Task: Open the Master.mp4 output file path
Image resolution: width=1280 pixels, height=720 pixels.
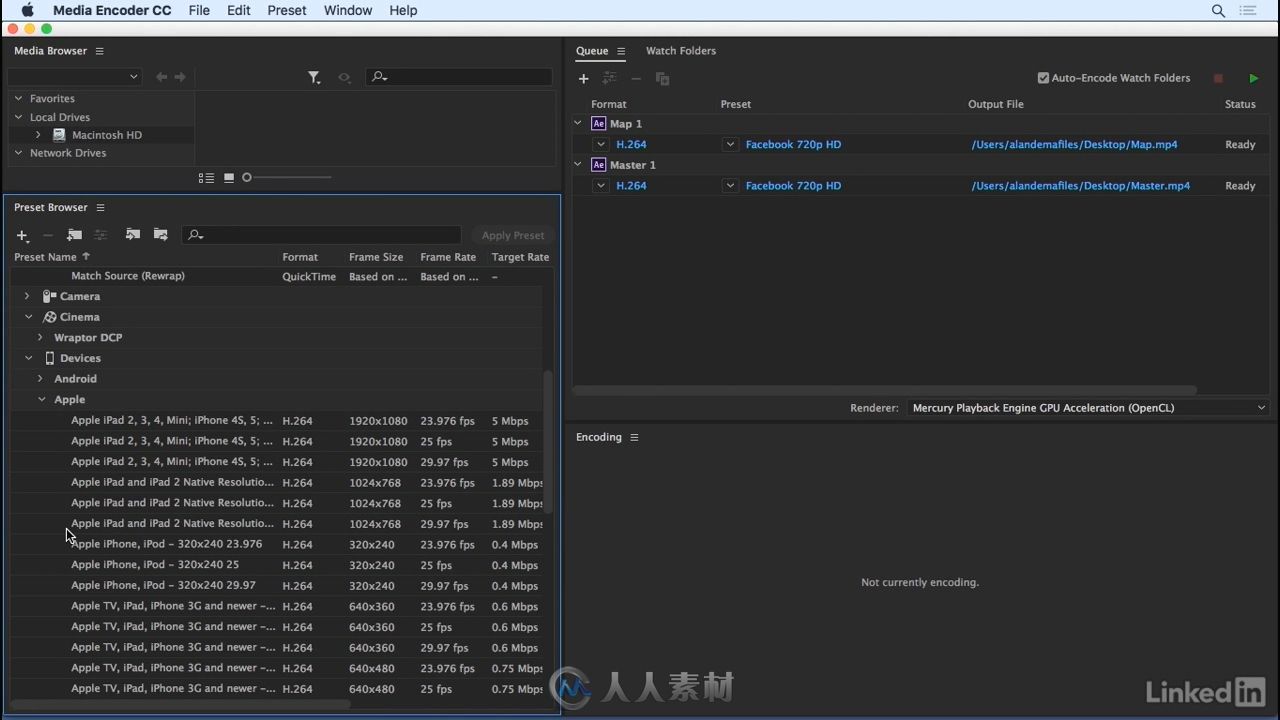Action: [x=1081, y=186]
